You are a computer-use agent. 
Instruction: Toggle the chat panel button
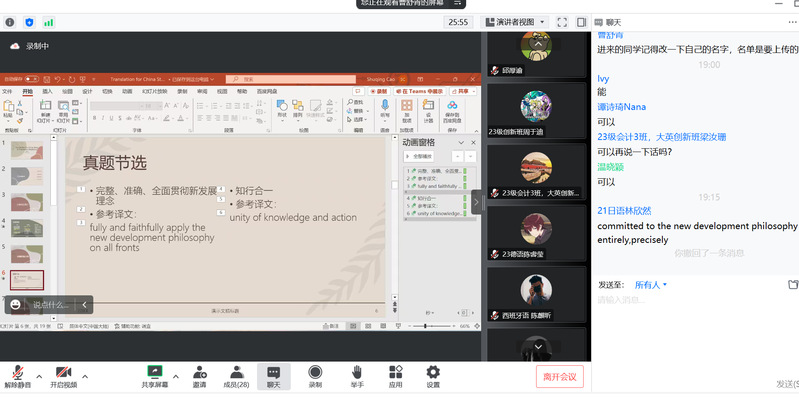tap(274, 376)
